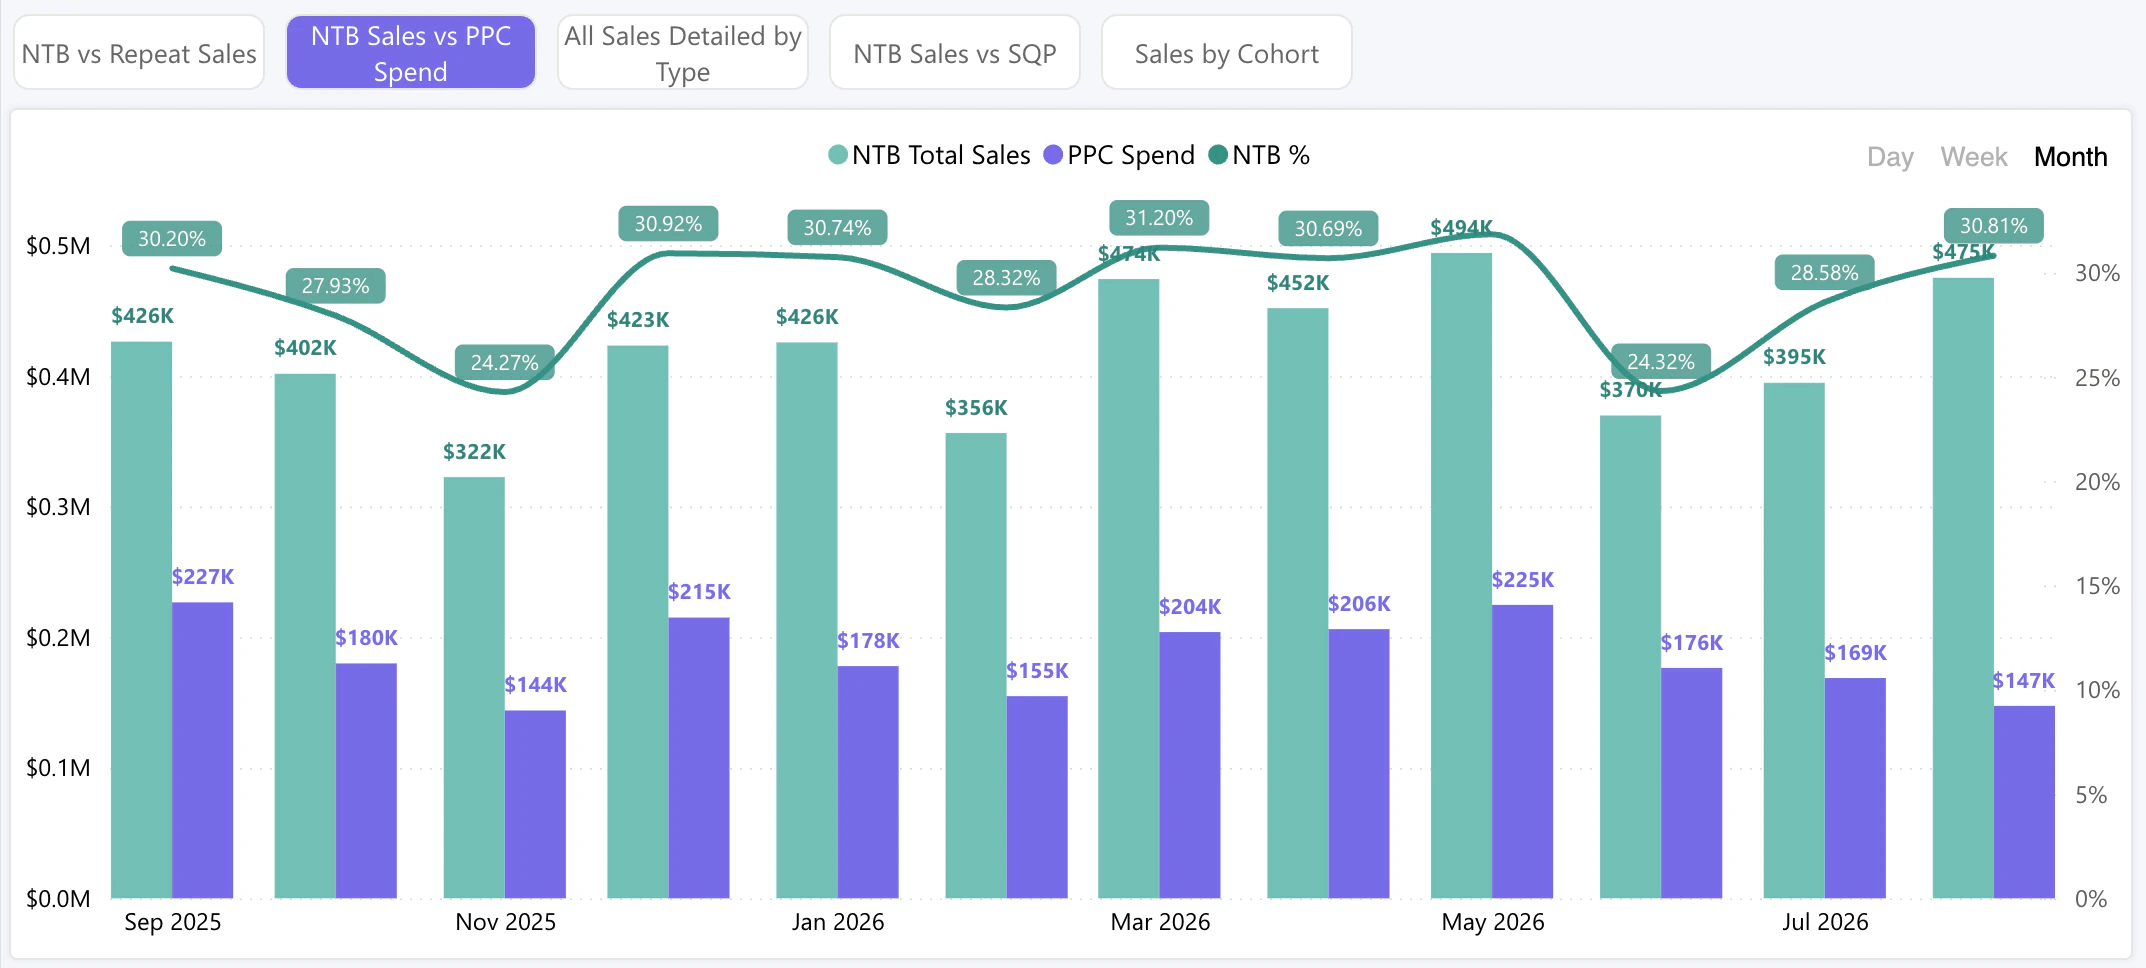Image resolution: width=2146 pixels, height=968 pixels.
Task: Toggle NTB Total Sales legend series
Action: click(930, 155)
